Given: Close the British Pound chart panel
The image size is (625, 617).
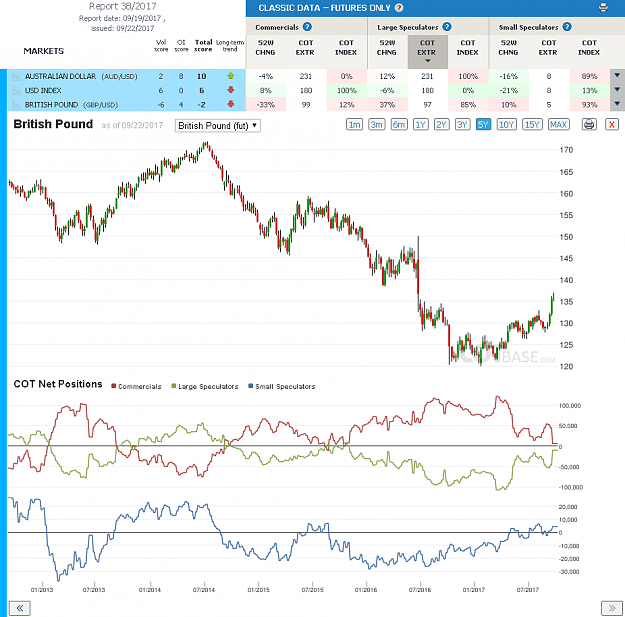Looking at the screenshot, I should (611, 124).
